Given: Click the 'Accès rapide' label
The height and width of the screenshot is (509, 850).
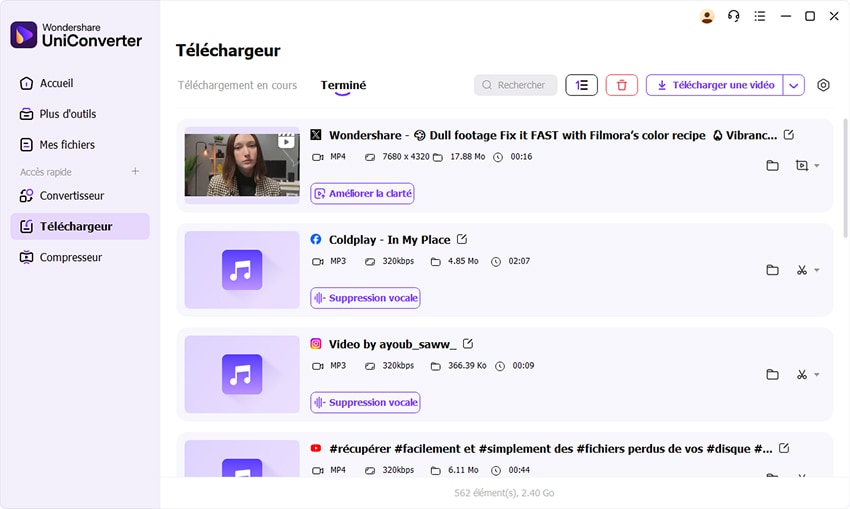Looking at the screenshot, I should click(46, 172).
